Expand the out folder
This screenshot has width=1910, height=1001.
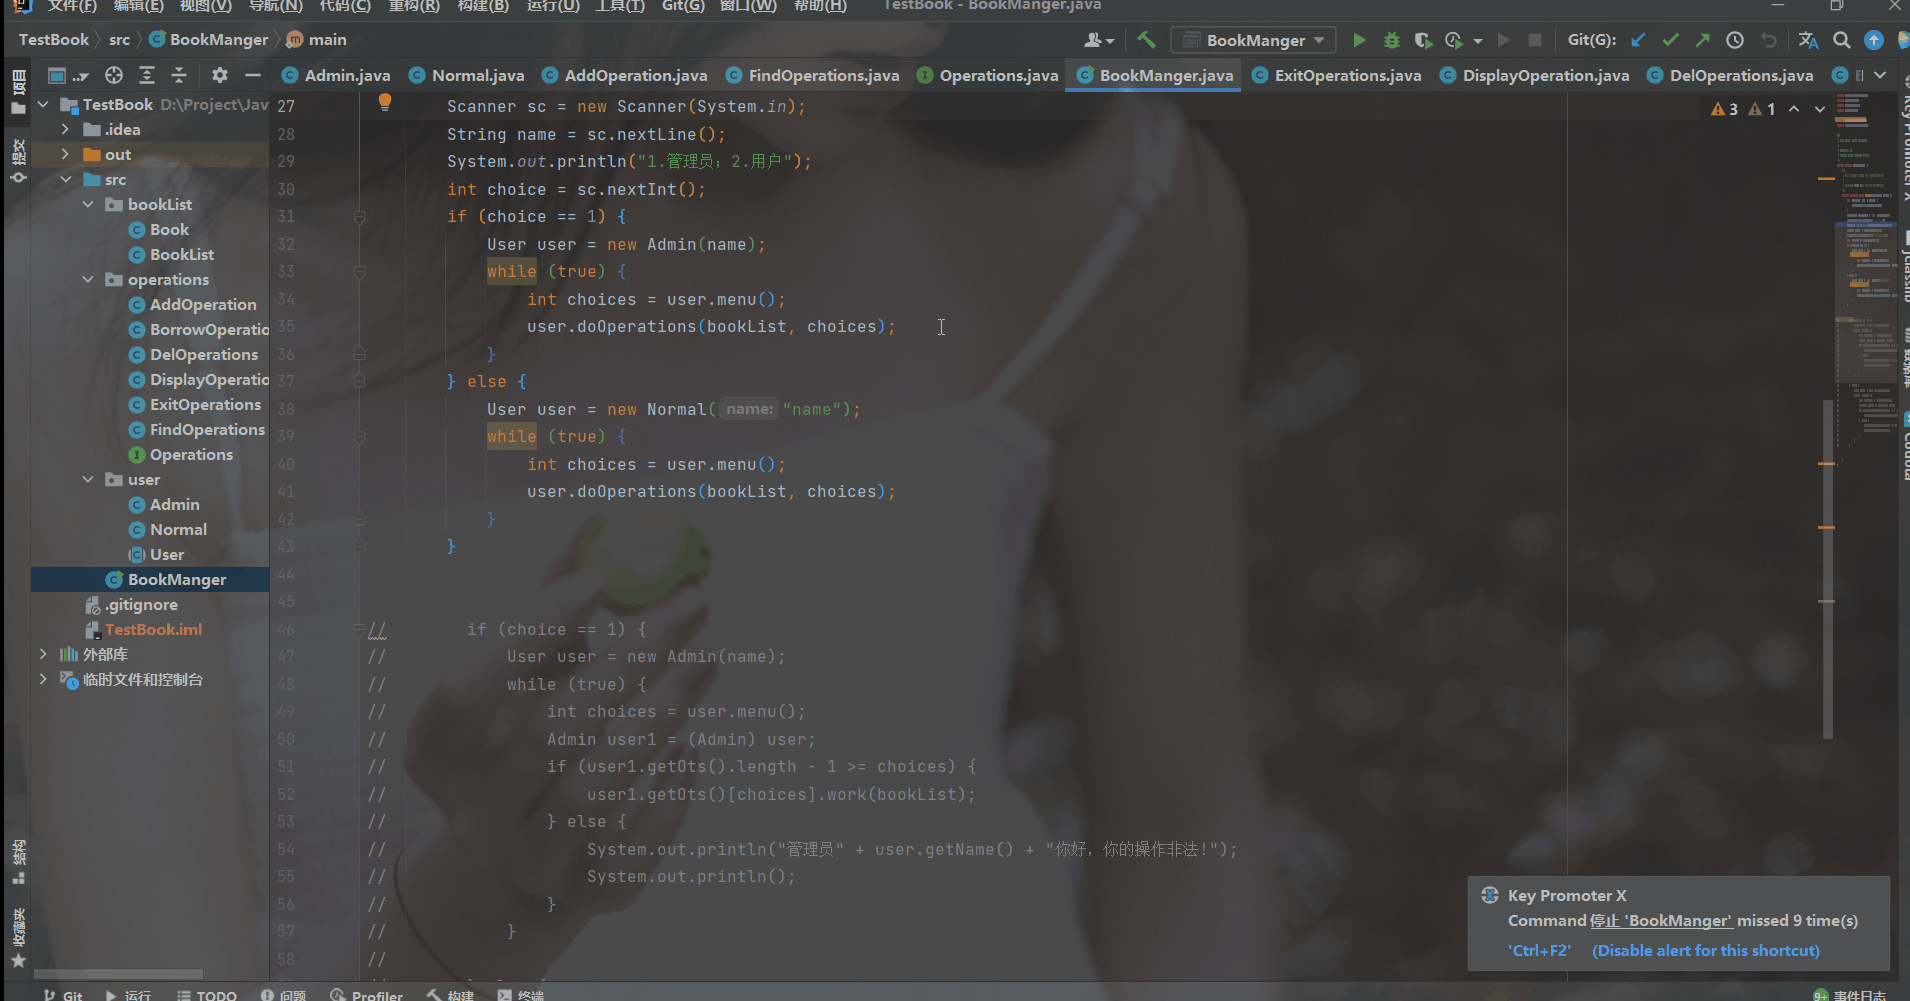click(x=65, y=154)
